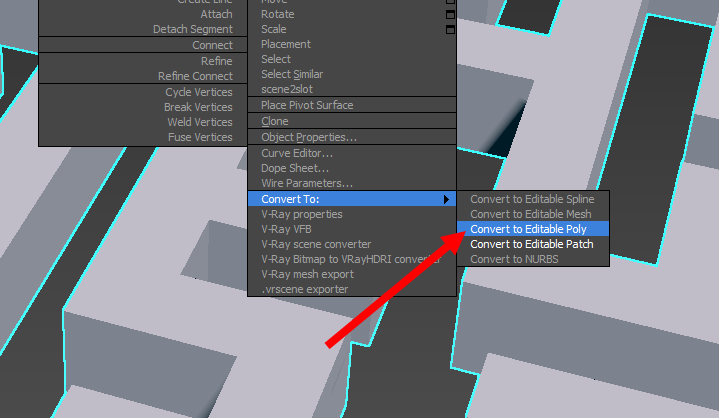This screenshot has width=719, height=418.
Task: Expand Convert To submenu arrow
Action: 446,199
